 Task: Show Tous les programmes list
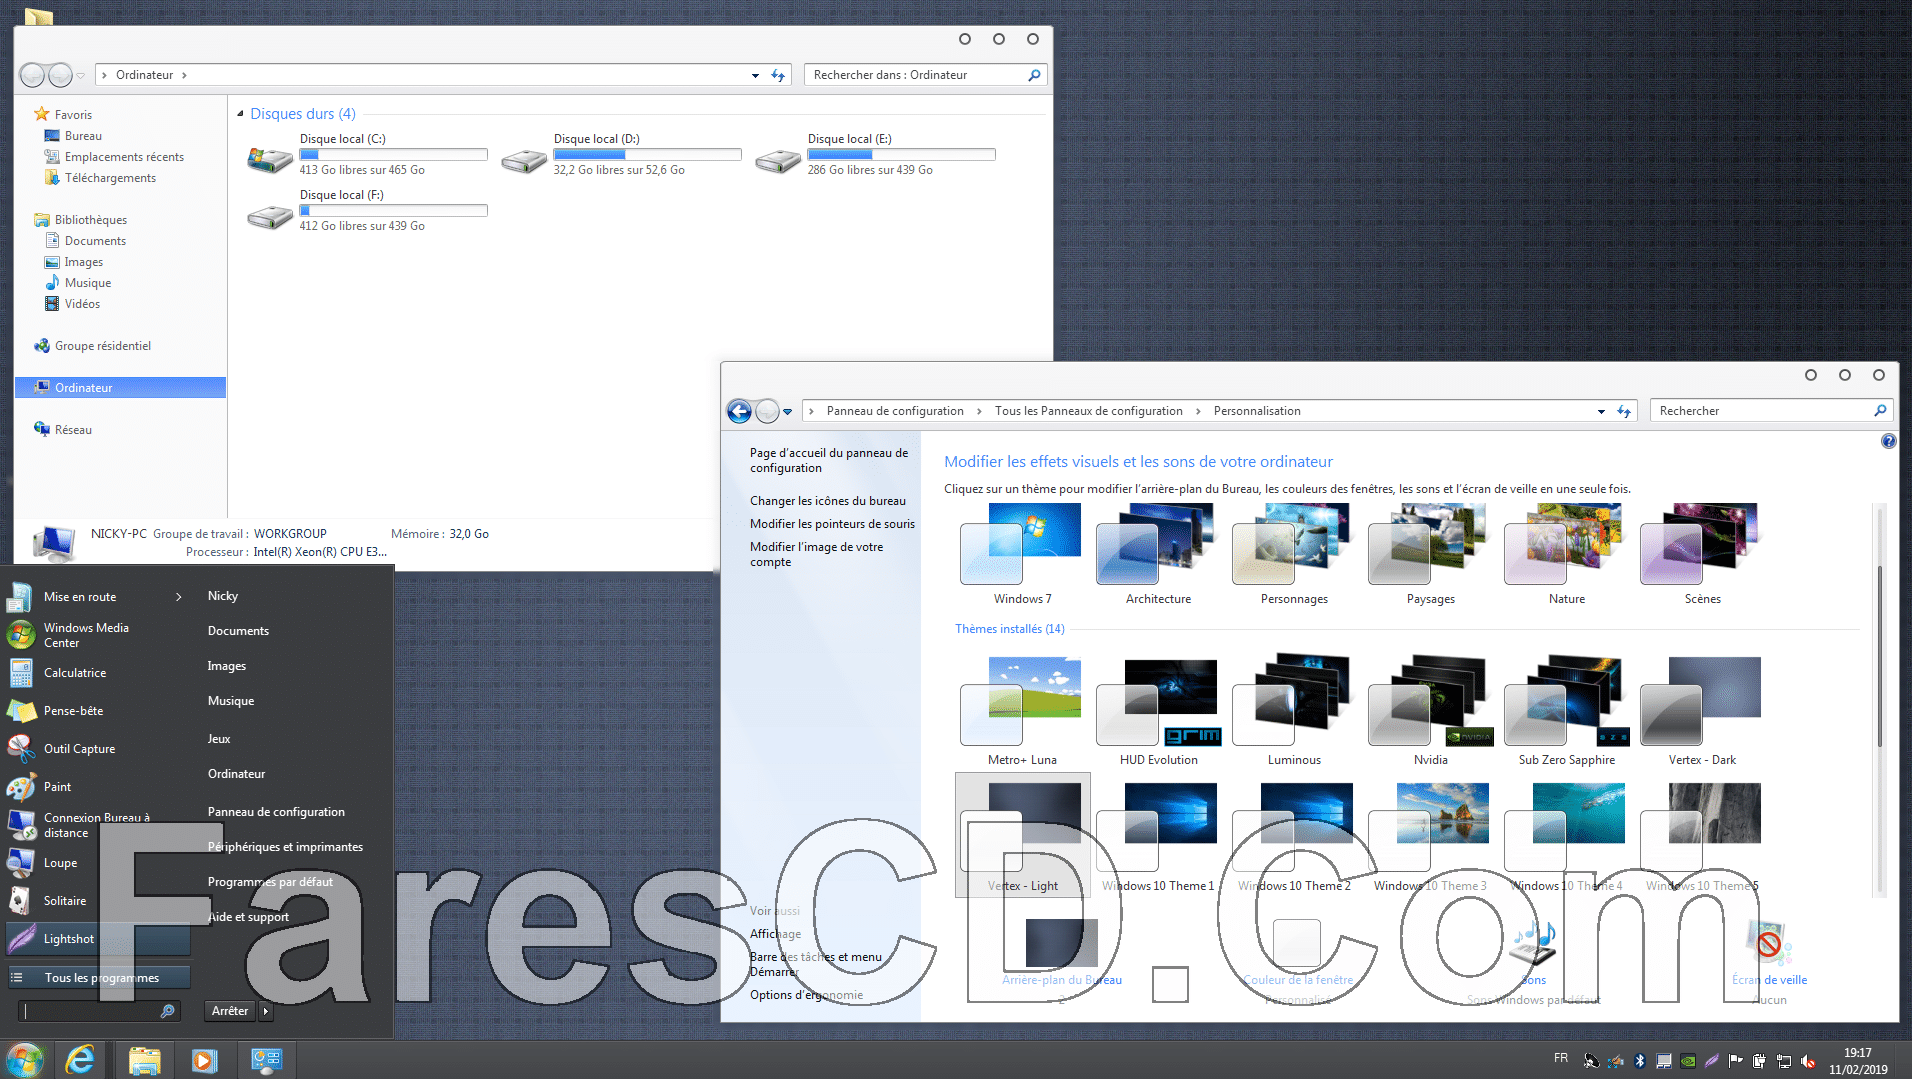pos(98,978)
